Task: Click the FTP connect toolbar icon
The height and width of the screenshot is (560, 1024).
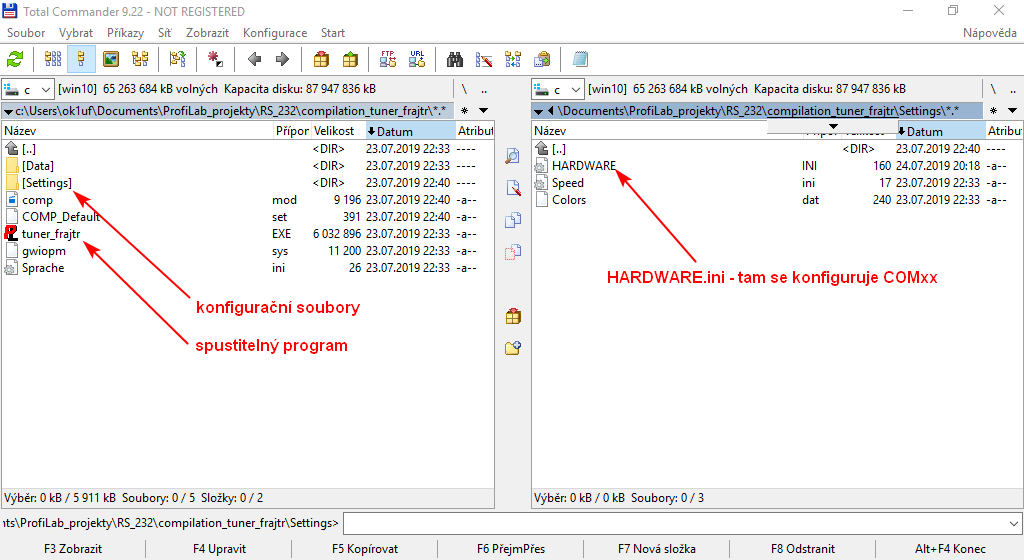Action: [387, 59]
